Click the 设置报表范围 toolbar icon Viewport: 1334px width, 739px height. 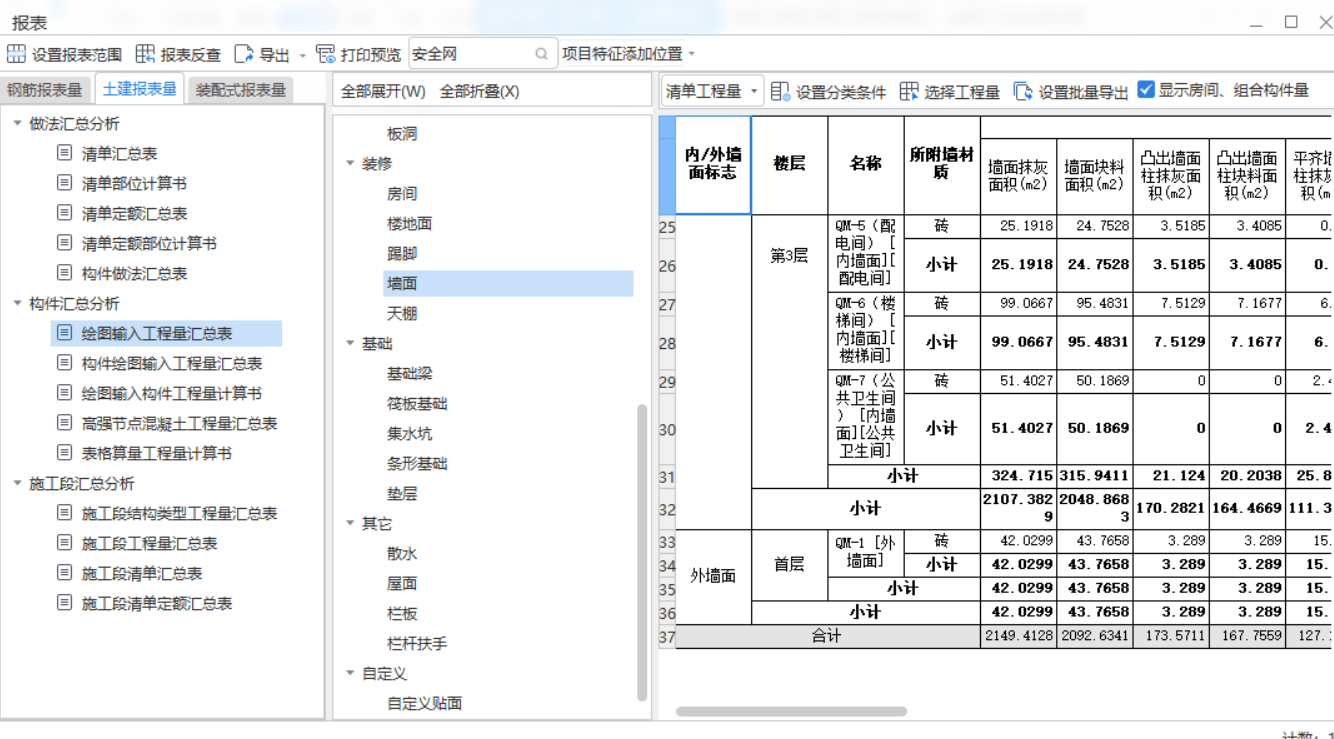pyautogui.click(x=17, y=54)
